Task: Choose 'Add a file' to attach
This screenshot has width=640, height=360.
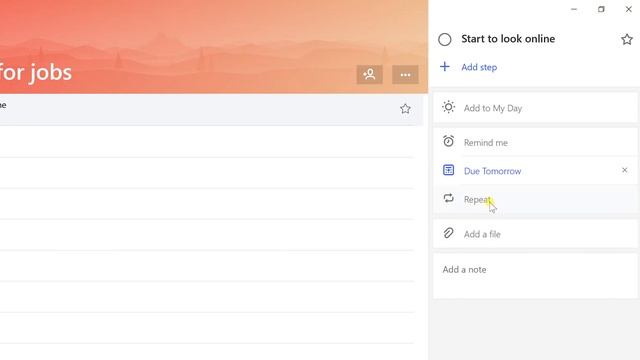Action: (535, 234)
